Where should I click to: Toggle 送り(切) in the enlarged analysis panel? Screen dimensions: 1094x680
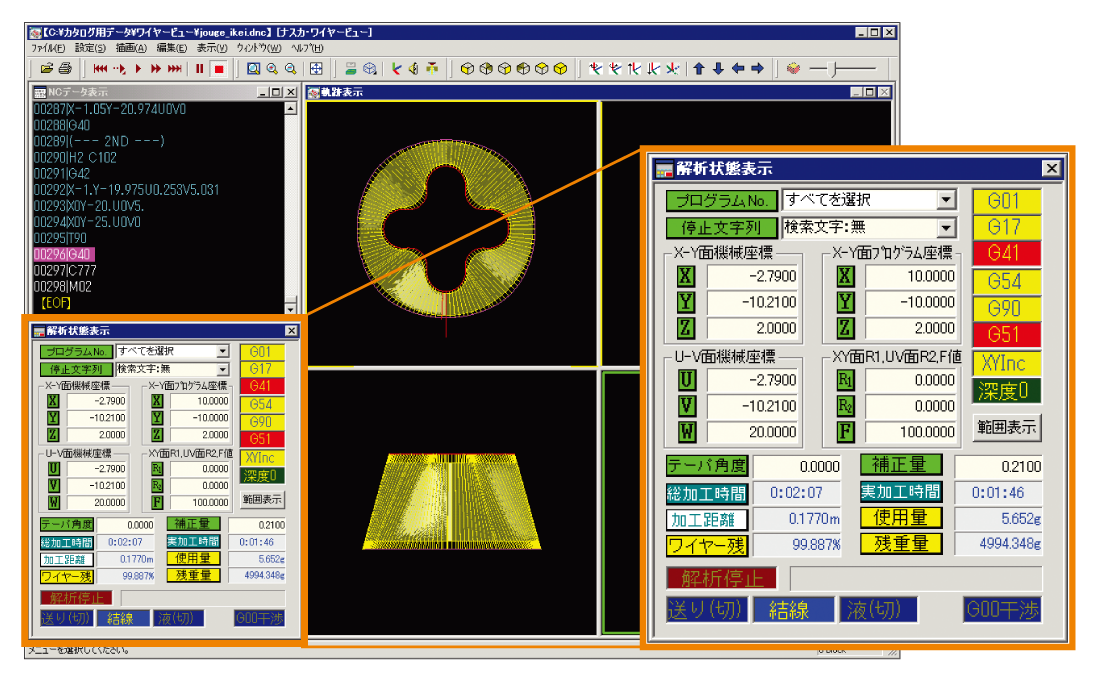tap(707, 610)
